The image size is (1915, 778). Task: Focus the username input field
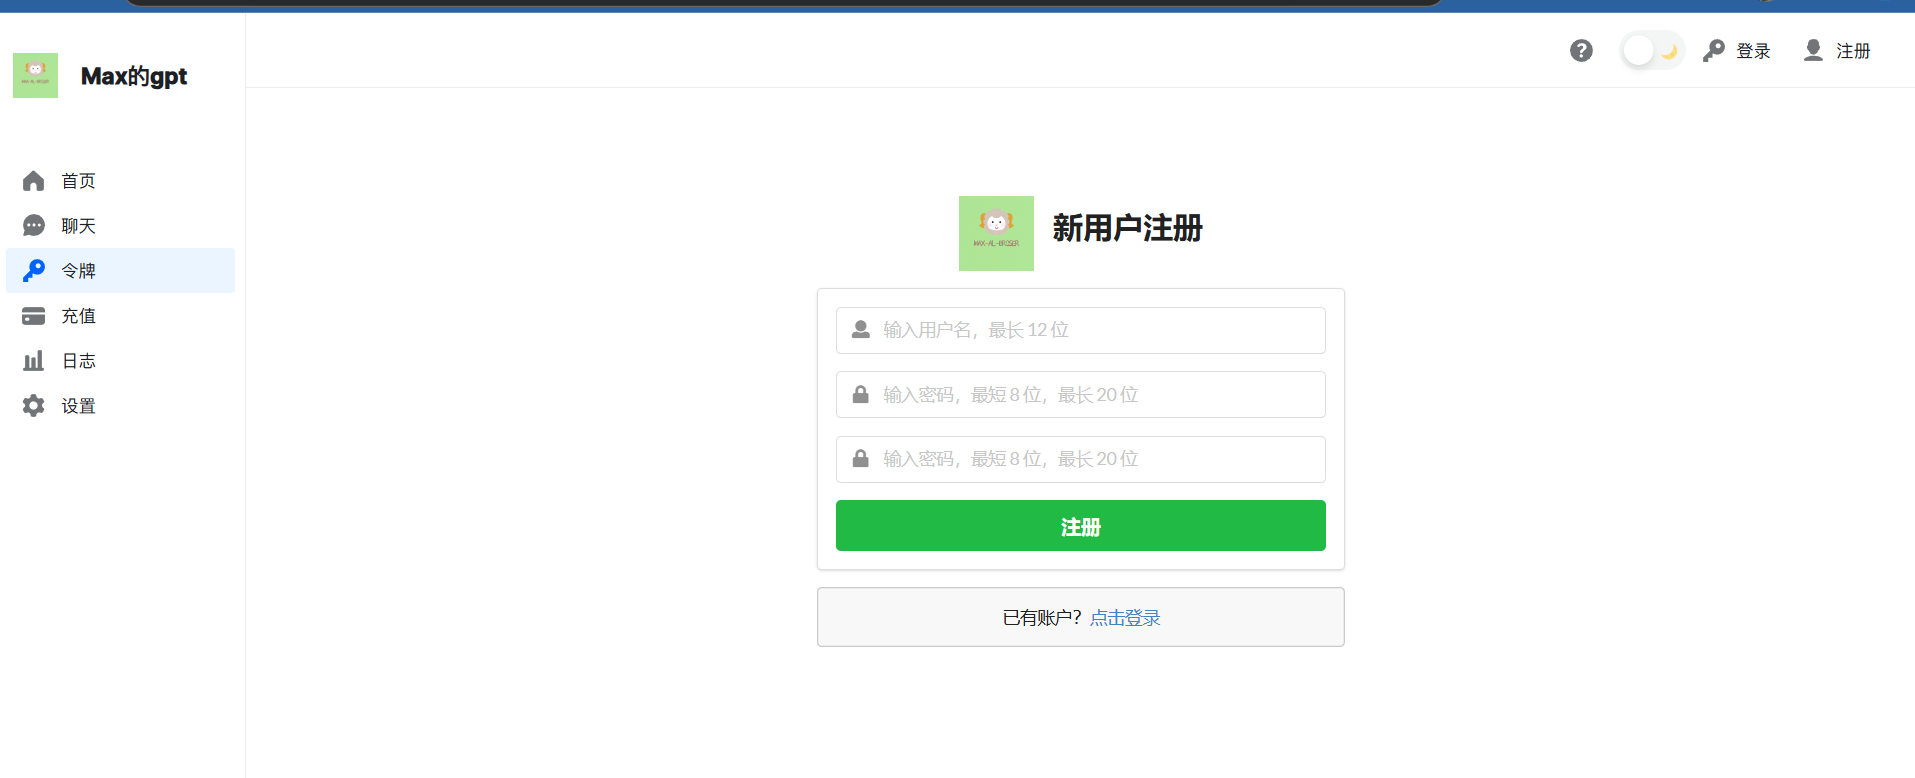tap(1081, 330)
